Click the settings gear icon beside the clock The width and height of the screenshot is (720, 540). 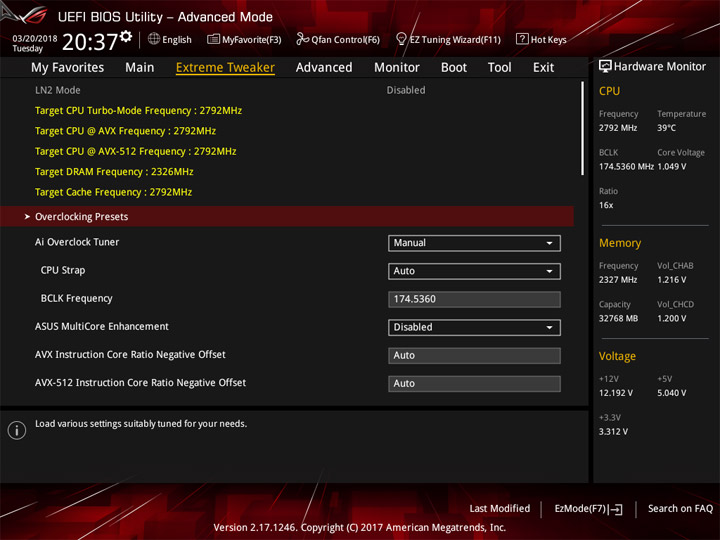click(126, 37)
